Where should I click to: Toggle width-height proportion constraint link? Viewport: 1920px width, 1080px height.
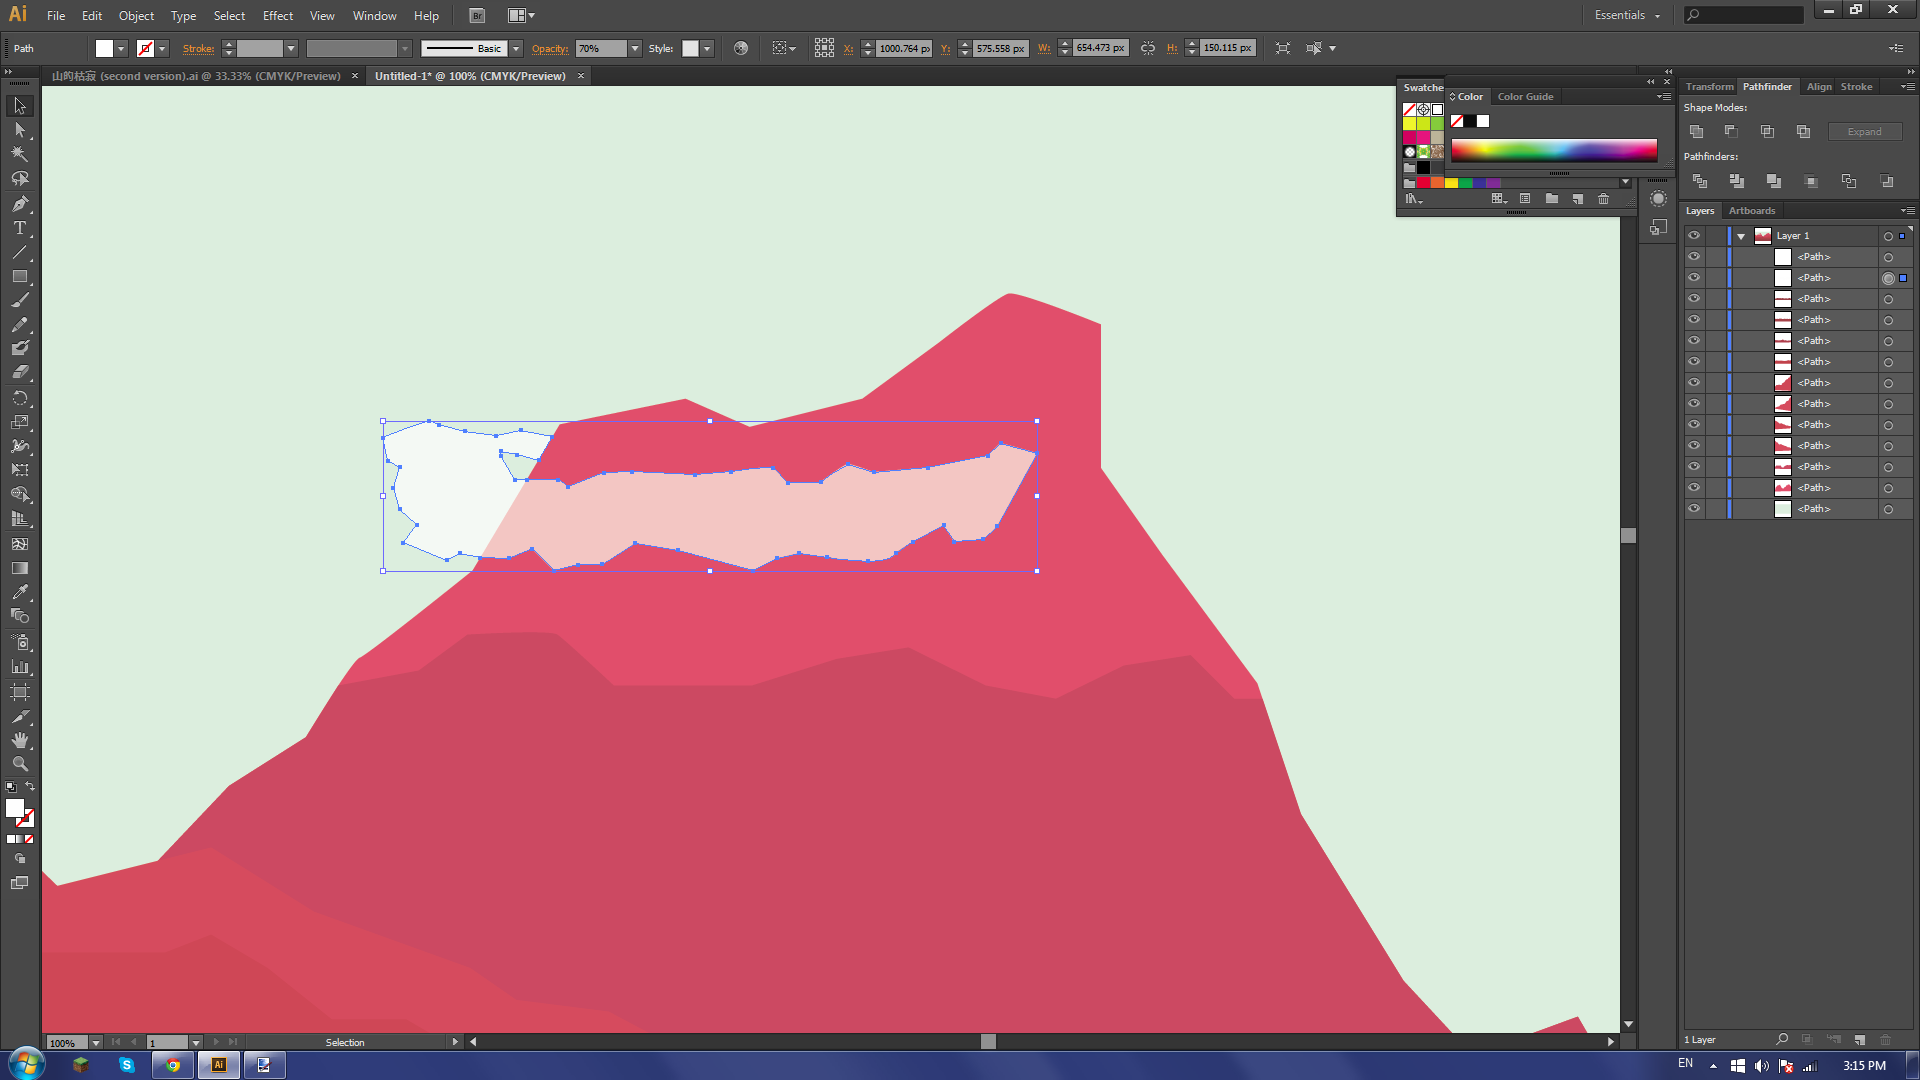coord(1148,48)
